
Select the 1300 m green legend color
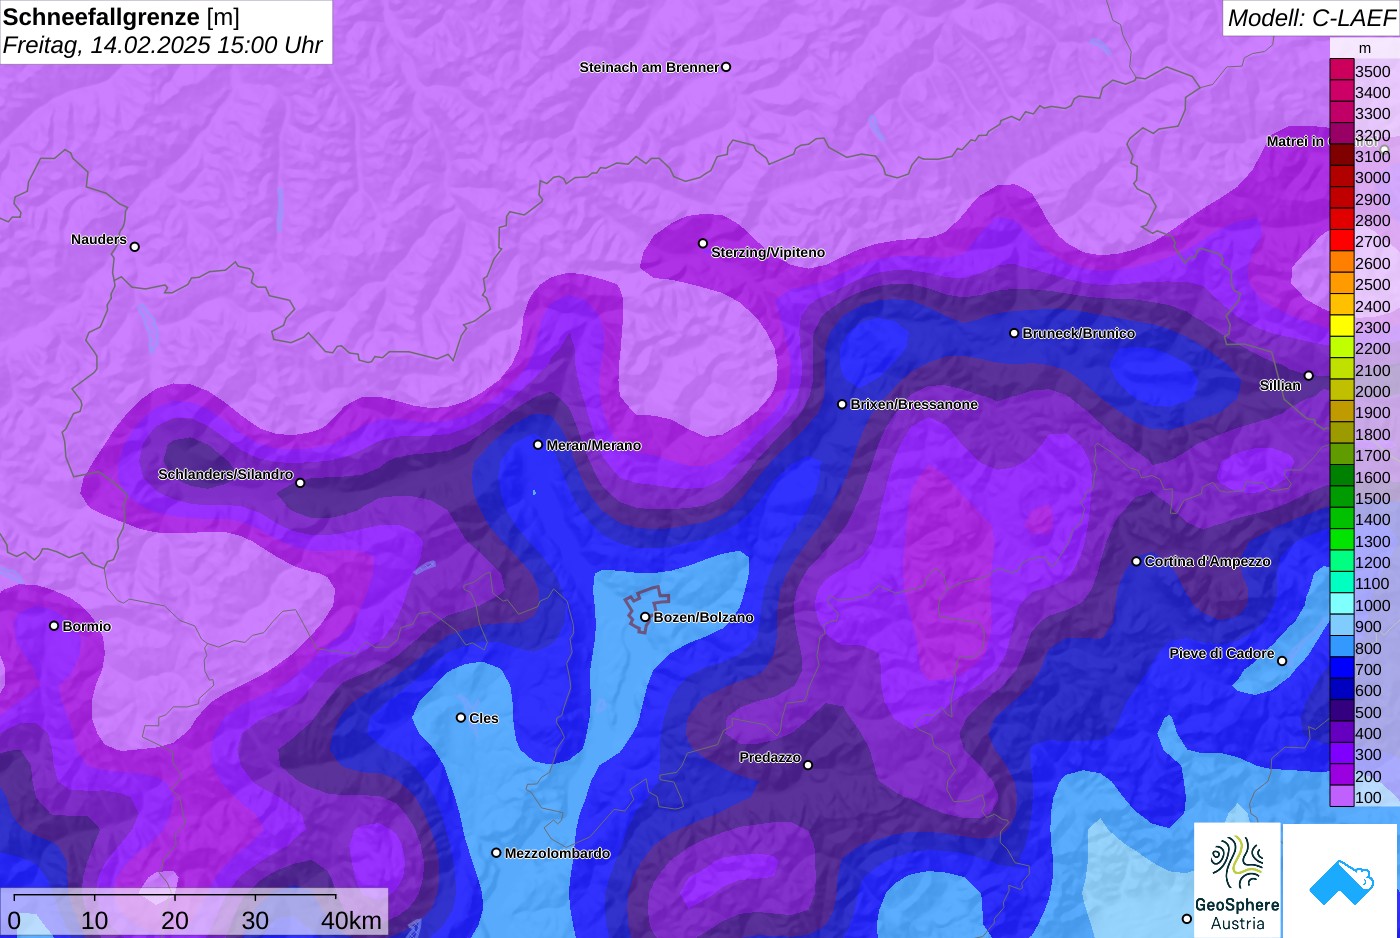tap(1341, 540)
